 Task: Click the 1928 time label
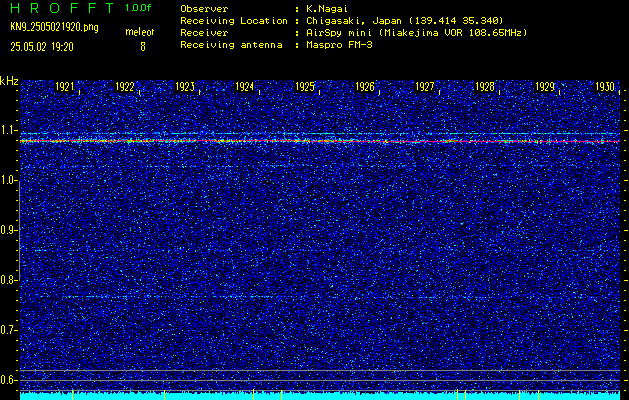coord(485,87)
